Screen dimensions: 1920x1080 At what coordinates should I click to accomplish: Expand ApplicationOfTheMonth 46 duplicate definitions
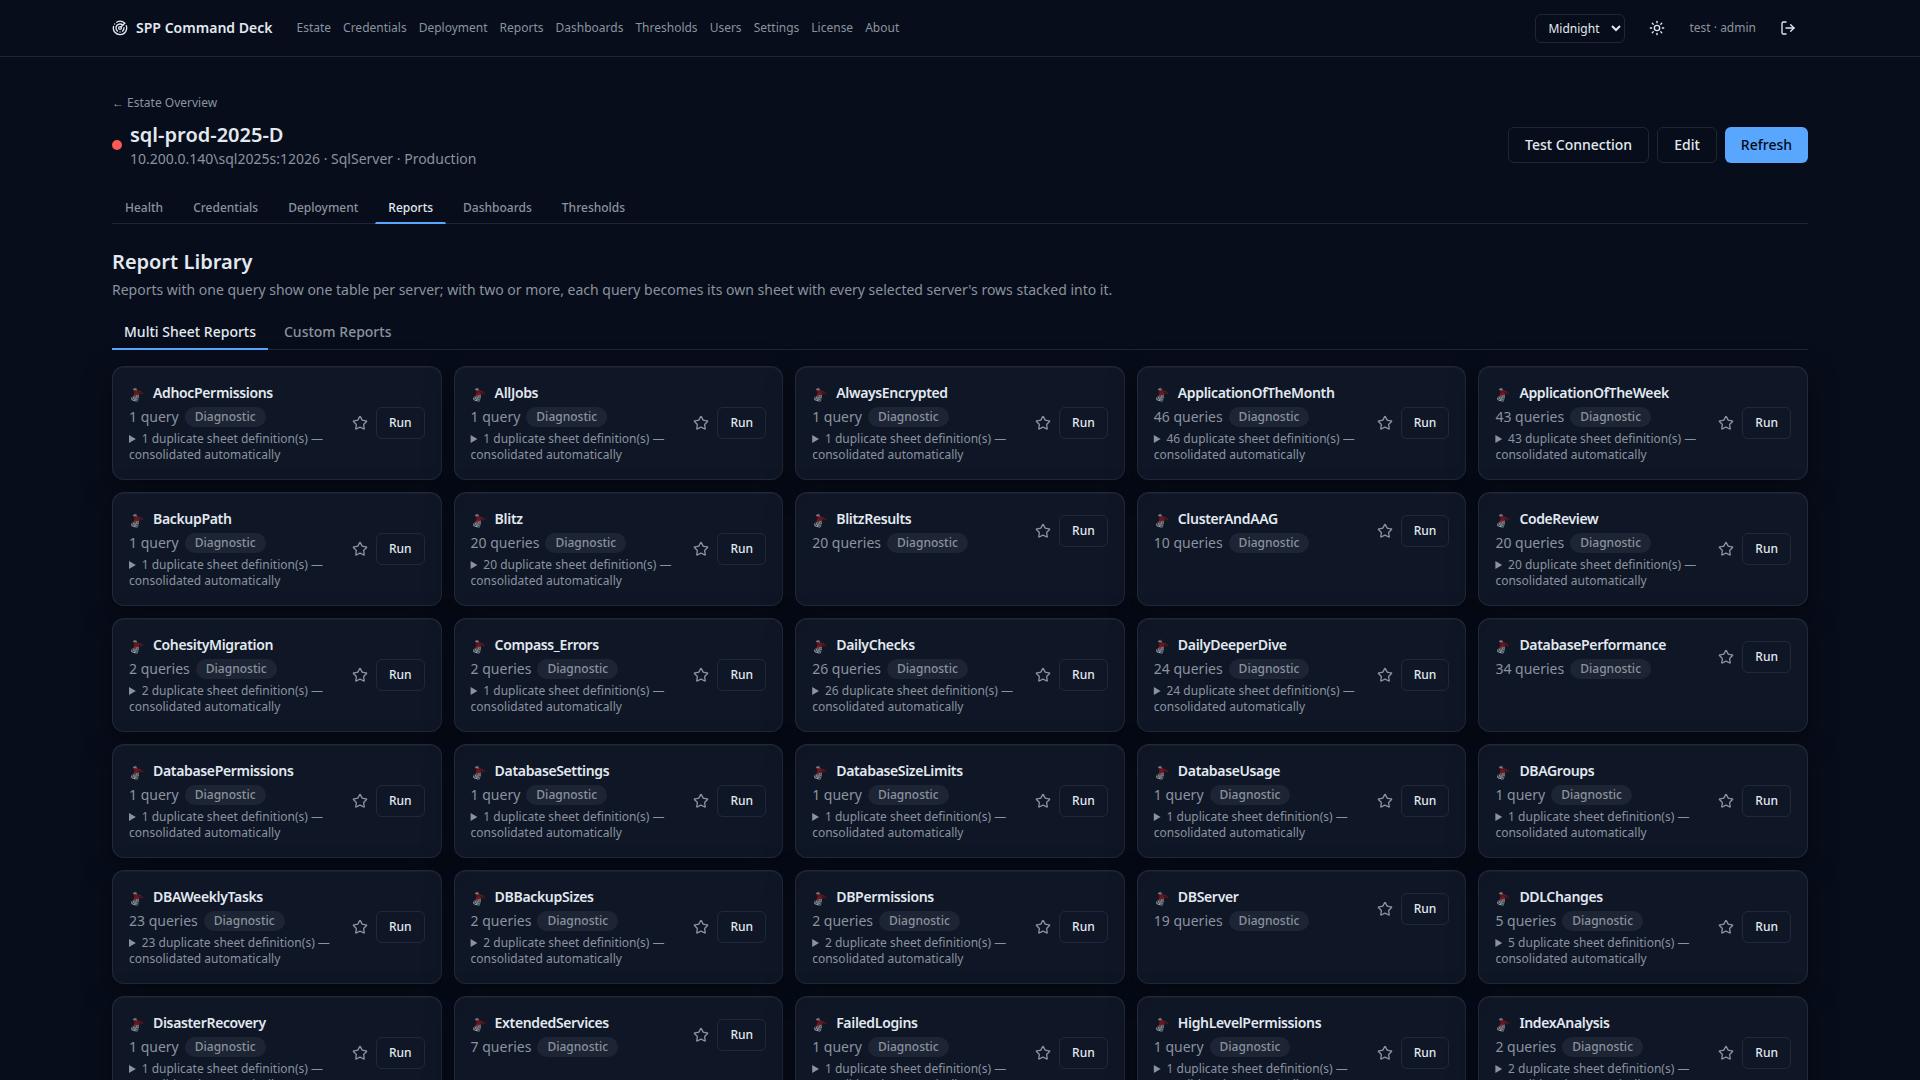click(x=1254, y=447)
